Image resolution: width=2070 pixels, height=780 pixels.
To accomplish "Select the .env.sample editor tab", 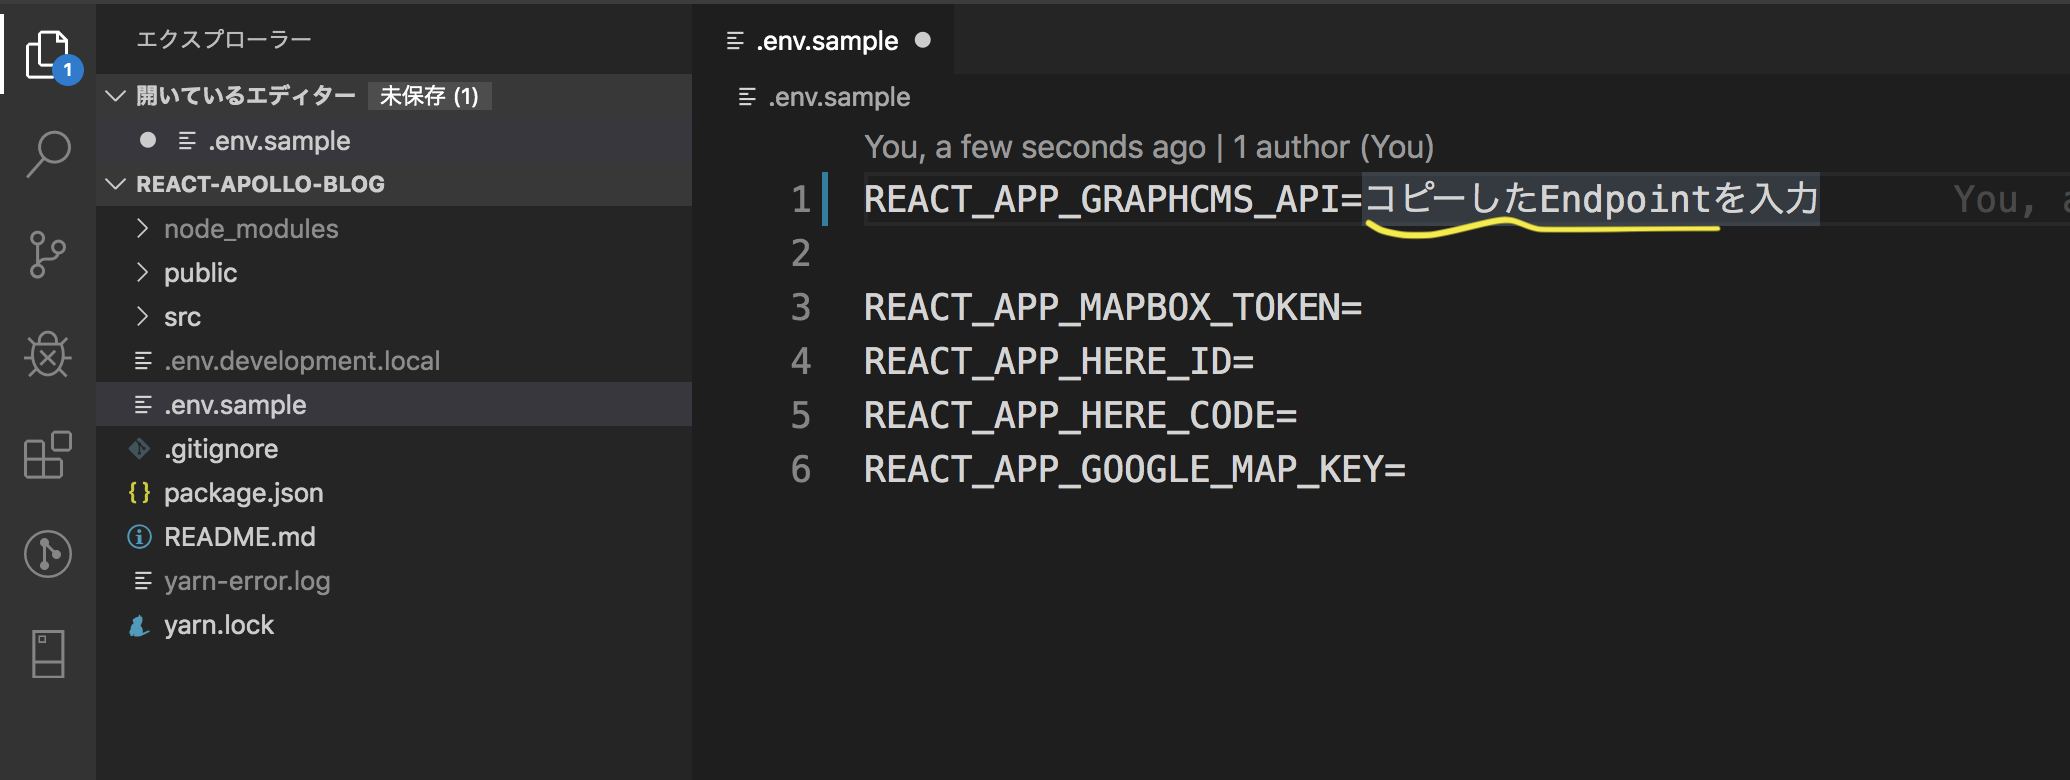I will [824, 40].
